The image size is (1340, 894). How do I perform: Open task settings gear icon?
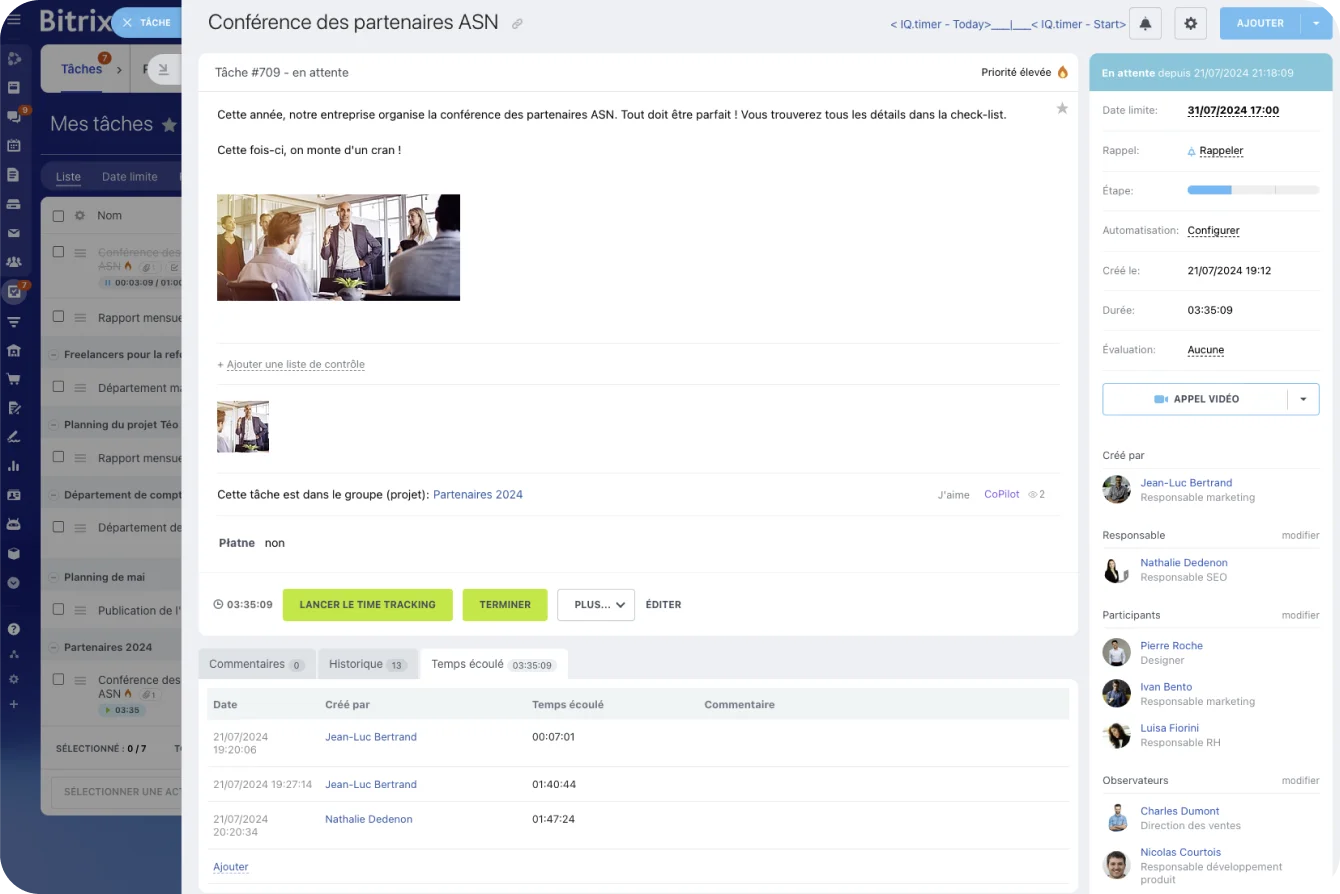click(x=1190, y=23)
